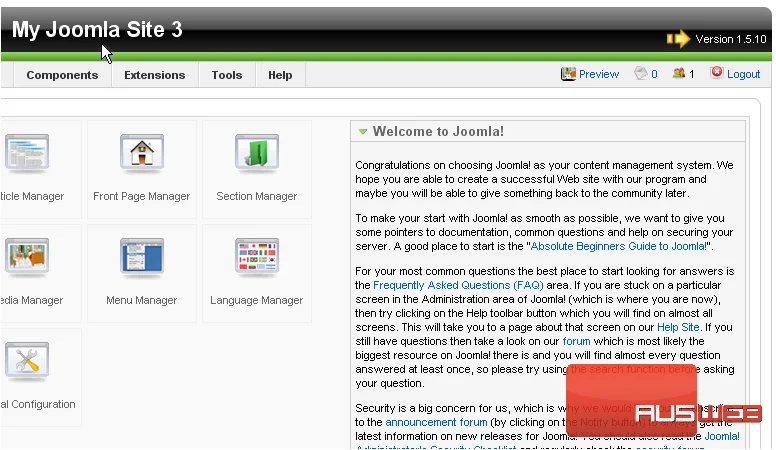Follow the forum link in welcome text

pos(577,341)
